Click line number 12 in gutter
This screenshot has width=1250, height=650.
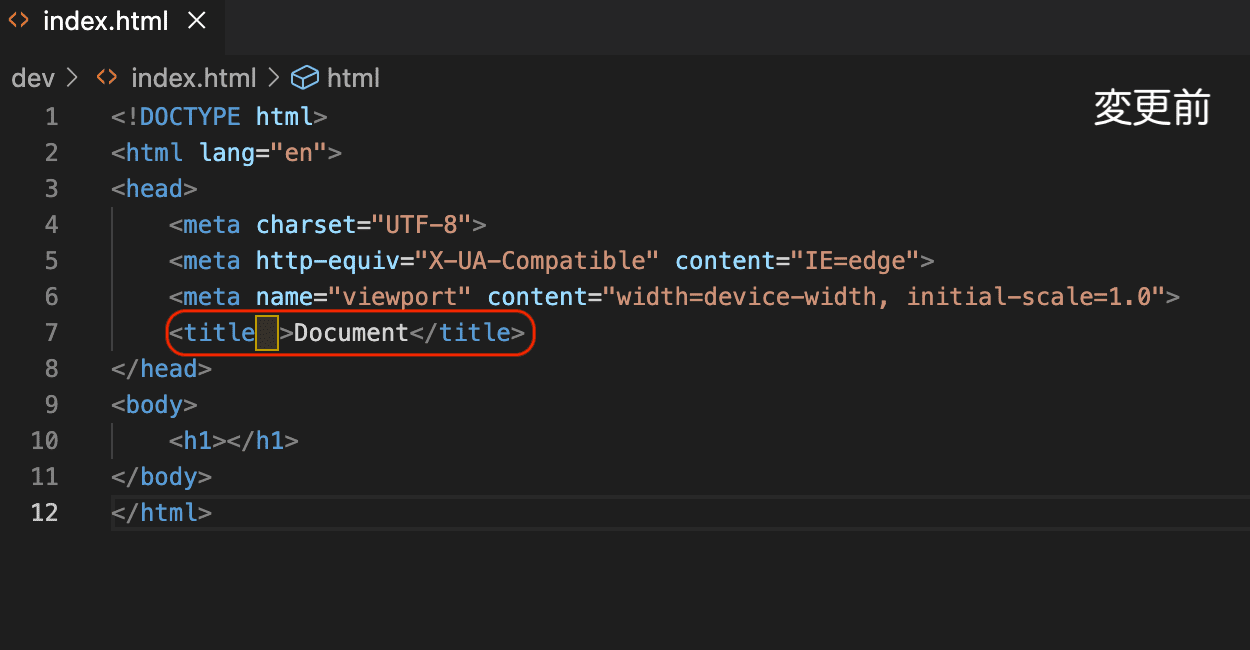(x=44, y=513)
